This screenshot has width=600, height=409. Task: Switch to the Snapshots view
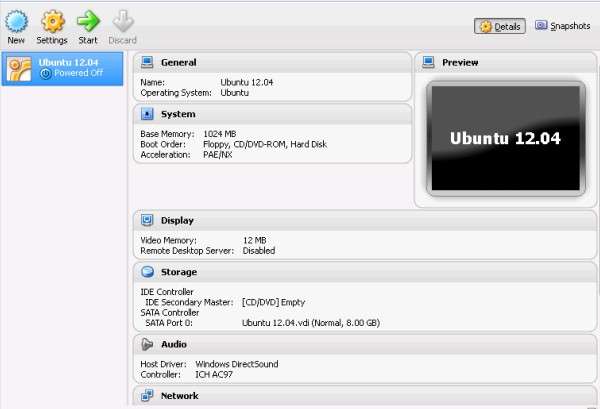562,26
